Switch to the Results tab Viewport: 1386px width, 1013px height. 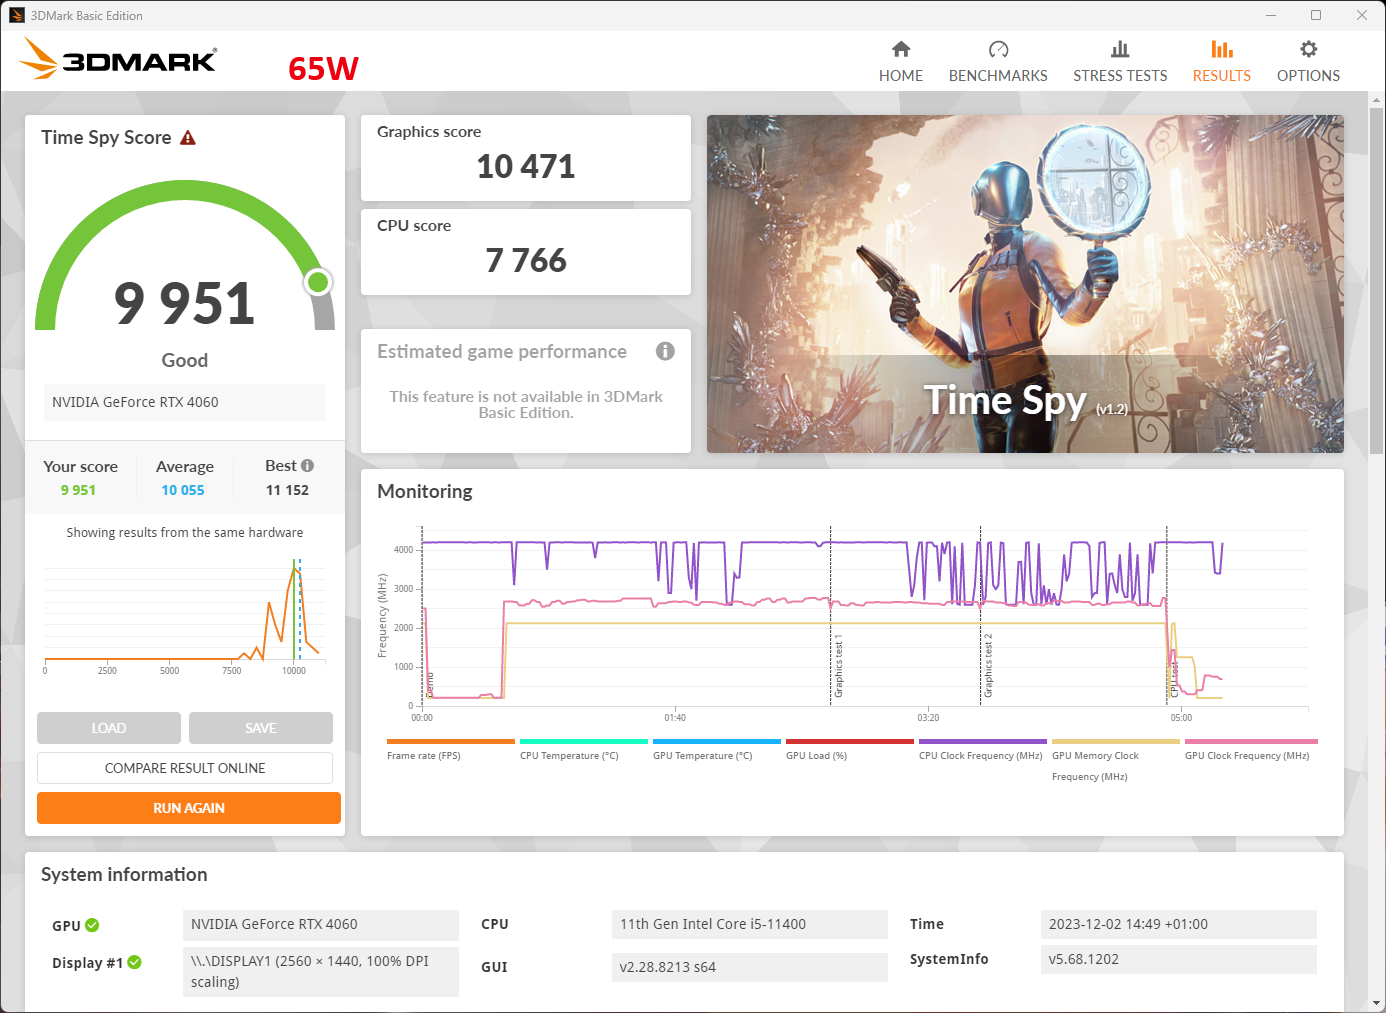click(1221, 61)
